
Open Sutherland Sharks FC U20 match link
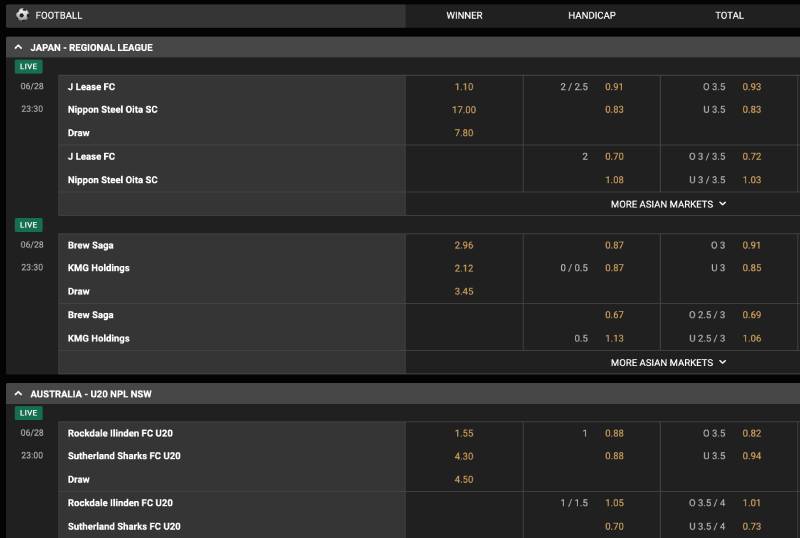(x=124, y=456)
